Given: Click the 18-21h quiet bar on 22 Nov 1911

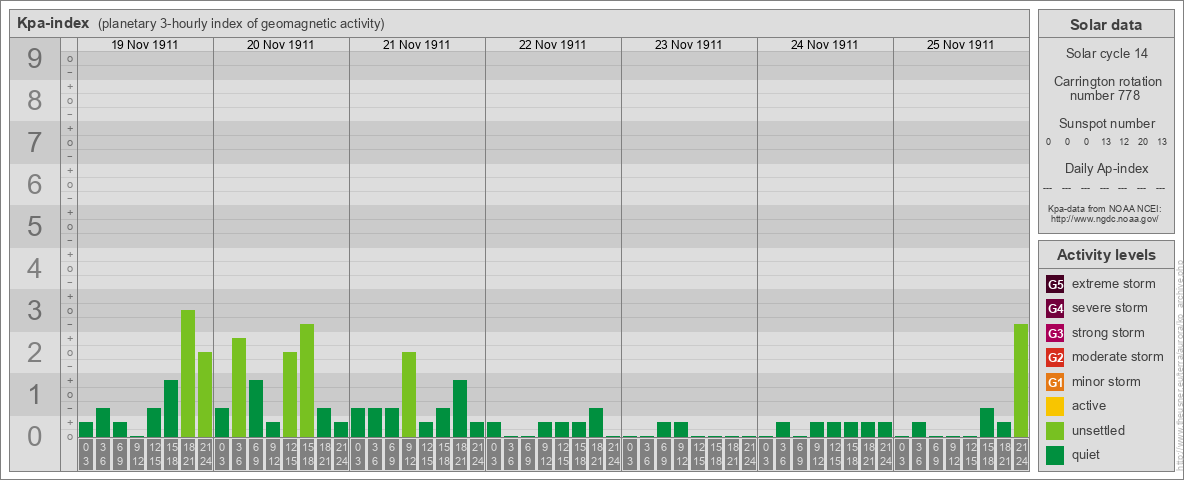Looking at the screenshot, I should (596, 423).
